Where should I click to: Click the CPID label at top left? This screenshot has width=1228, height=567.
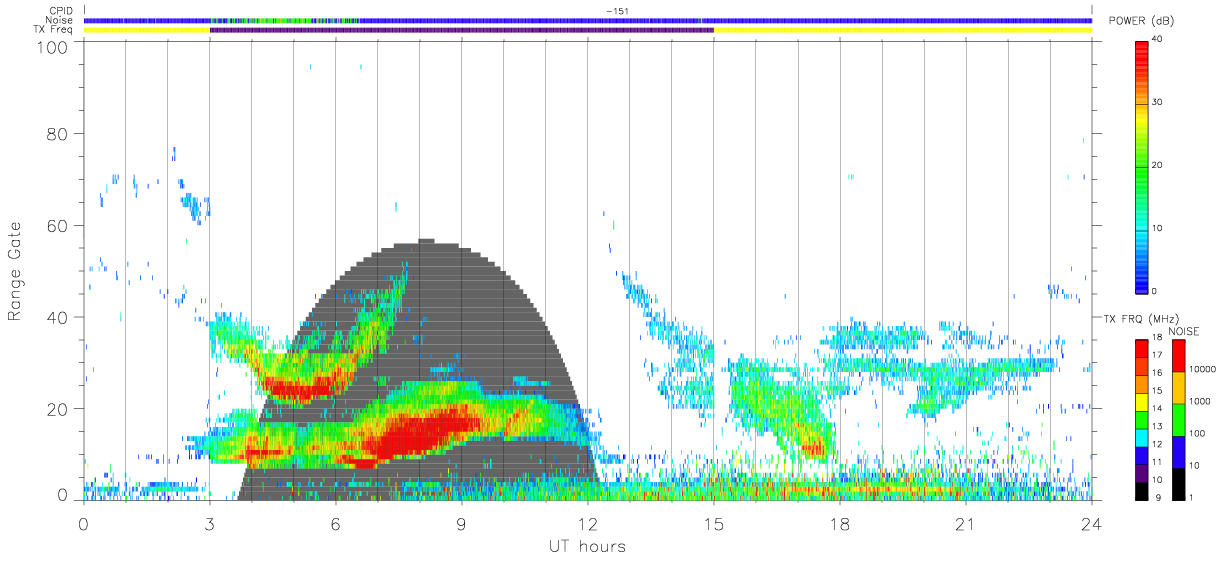point(60,11)
